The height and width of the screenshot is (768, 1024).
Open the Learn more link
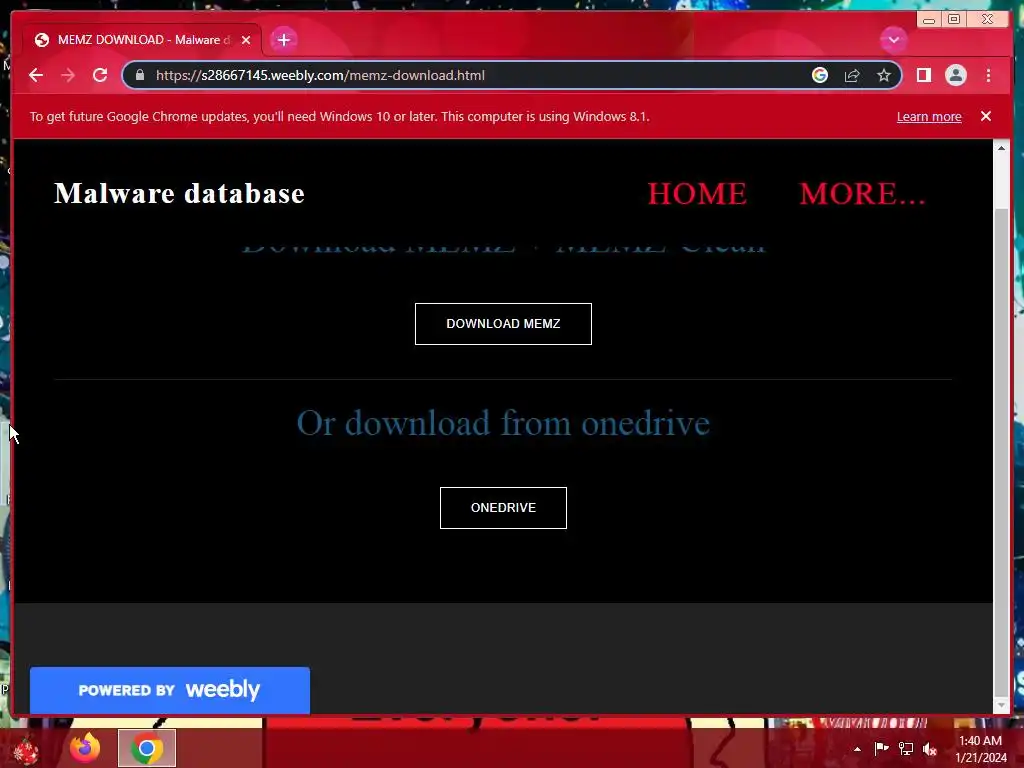pos(929,116)
